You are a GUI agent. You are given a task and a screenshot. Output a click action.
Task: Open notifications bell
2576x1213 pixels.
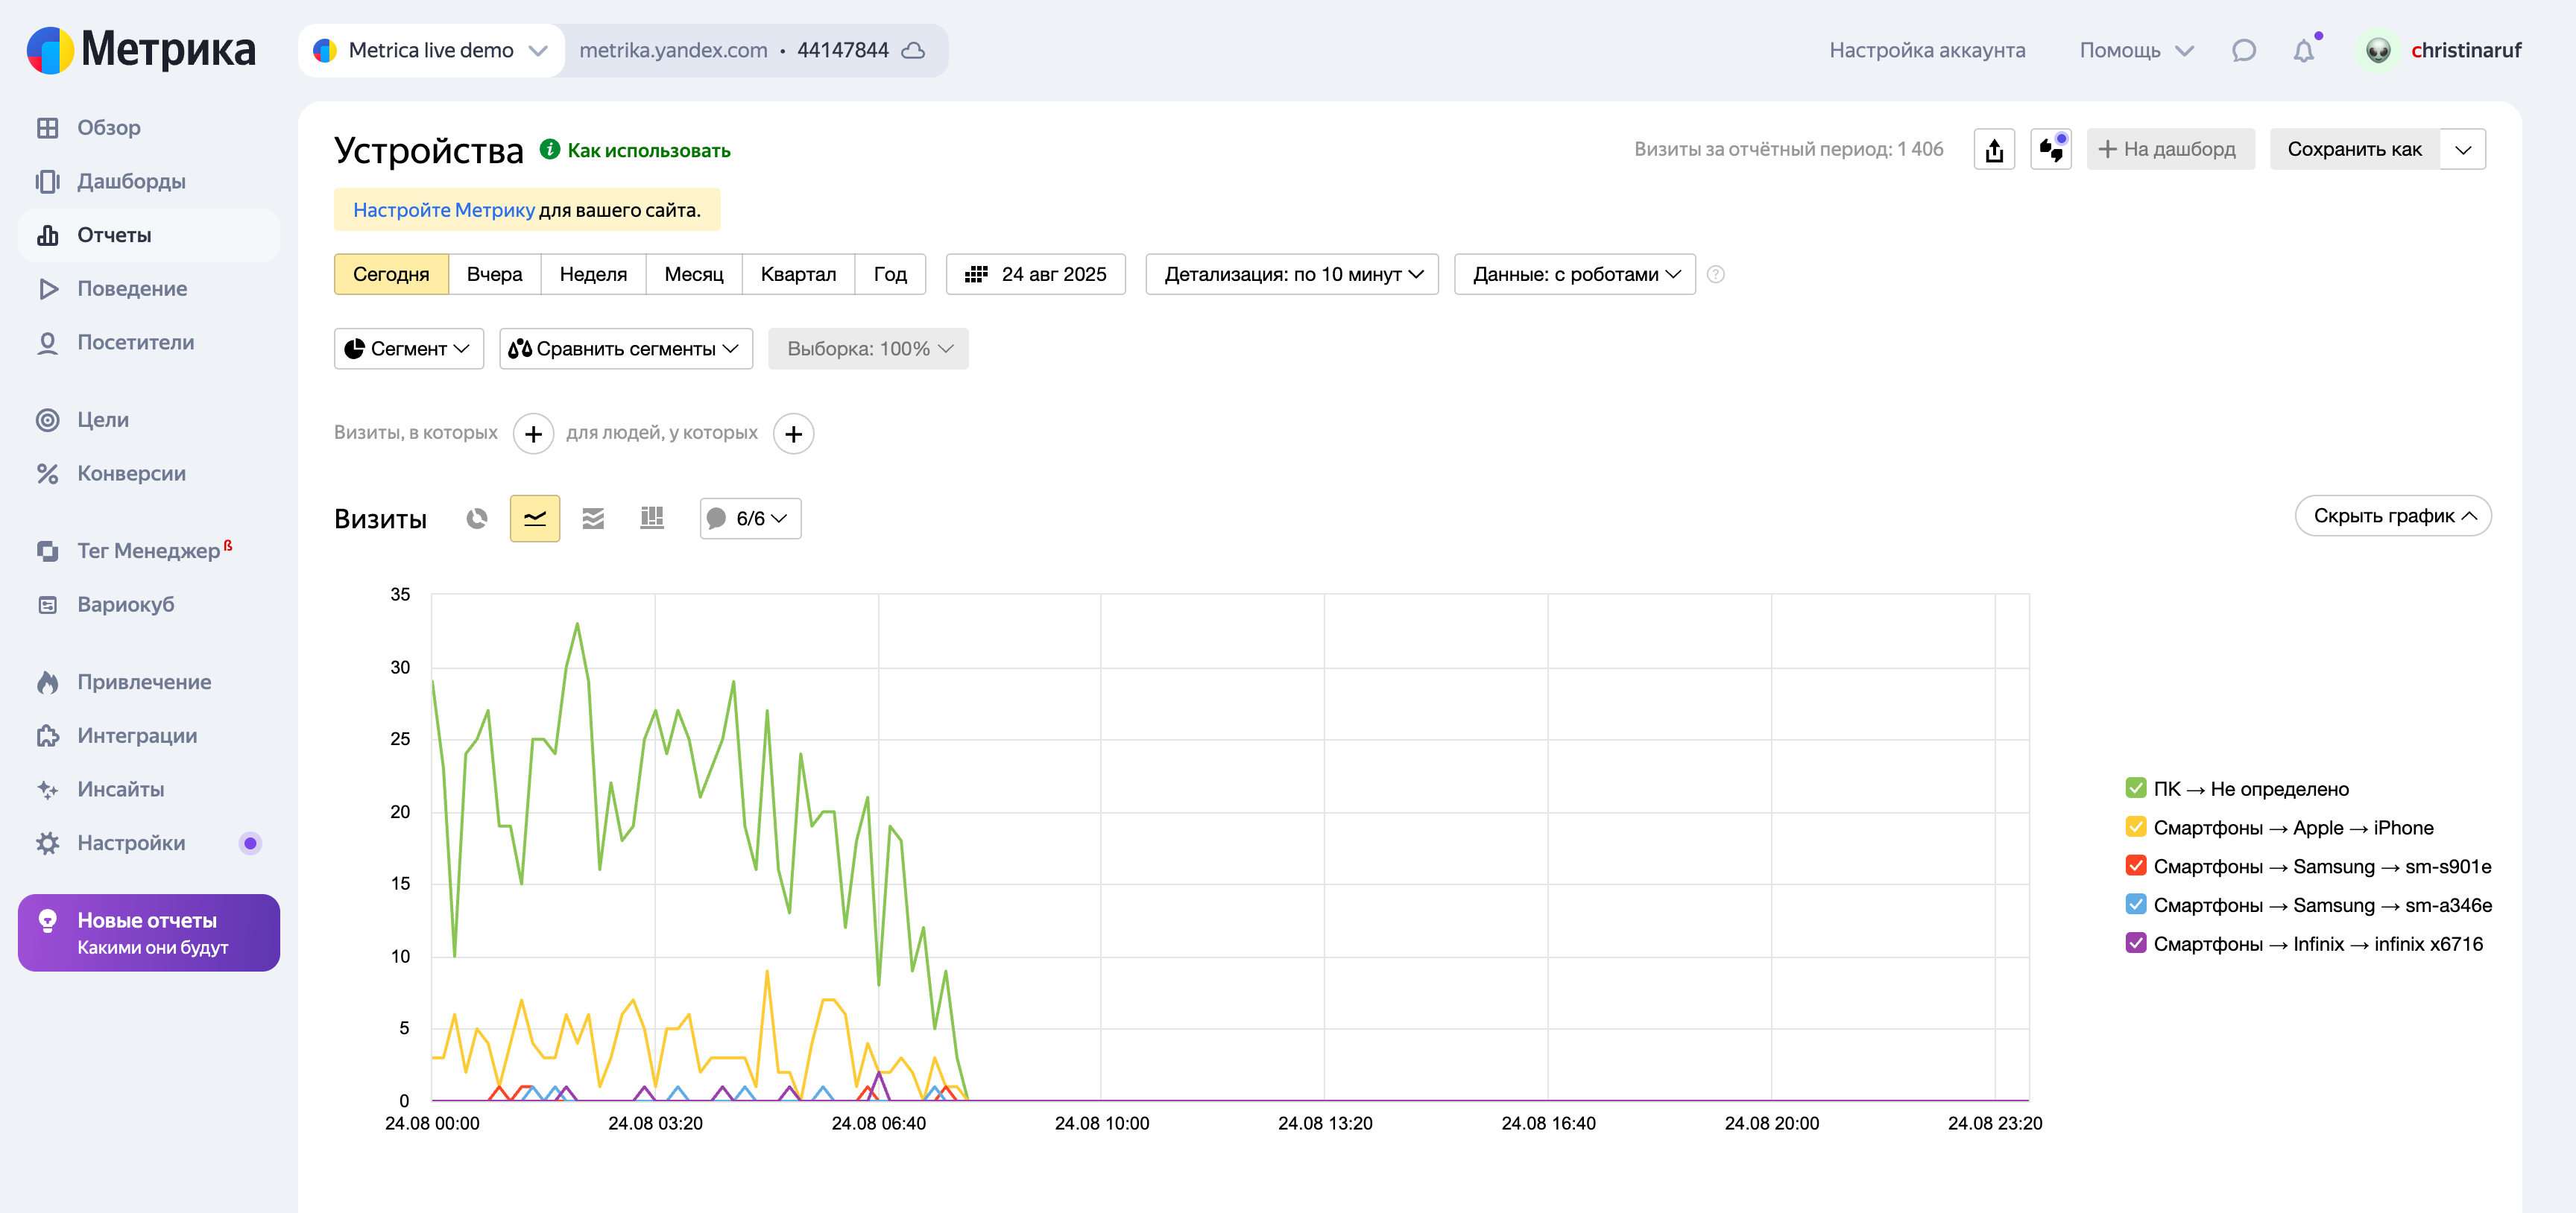tap(2304, 50)
